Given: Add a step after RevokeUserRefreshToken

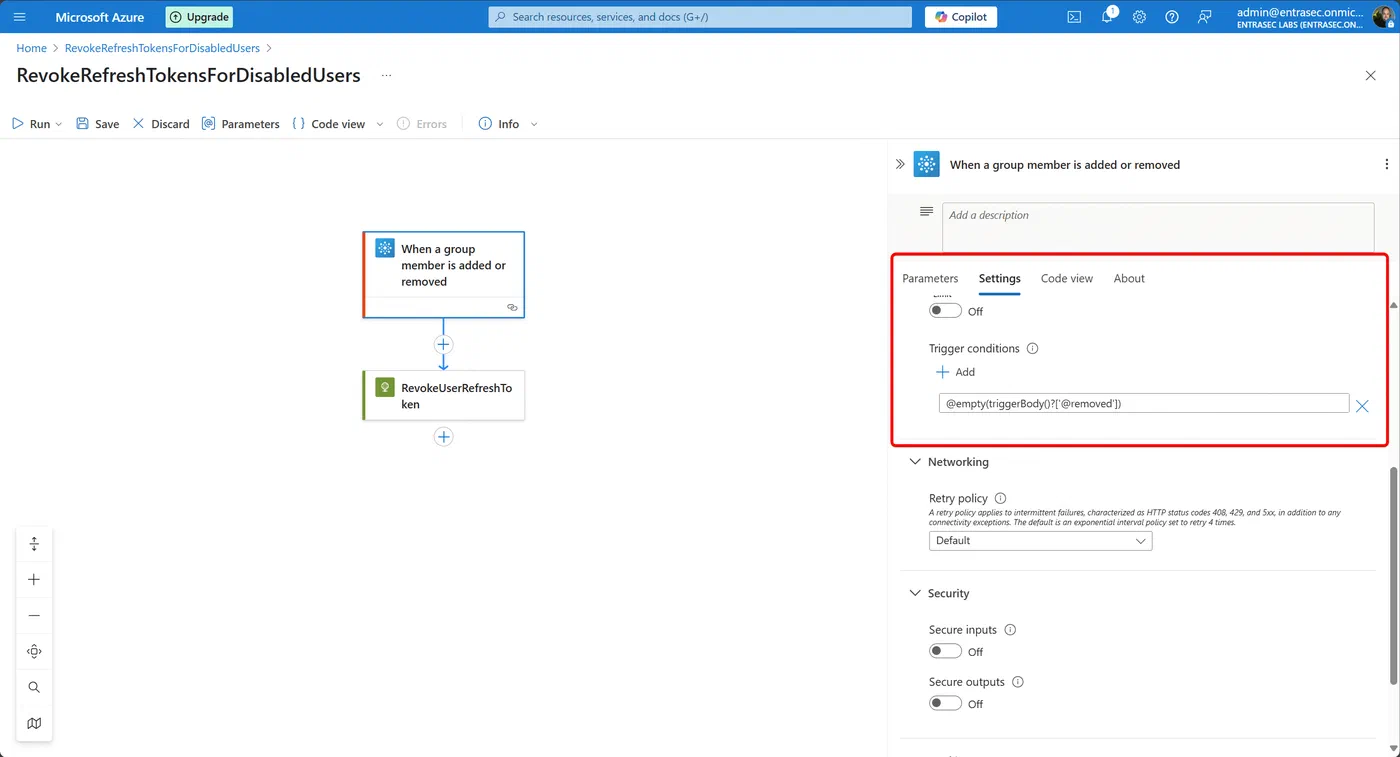Looking at the screenshot, I should click(x=444, y=437).
